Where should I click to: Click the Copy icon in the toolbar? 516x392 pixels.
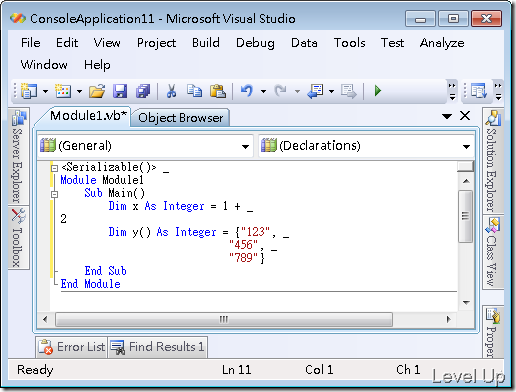(x=194, y=91)
